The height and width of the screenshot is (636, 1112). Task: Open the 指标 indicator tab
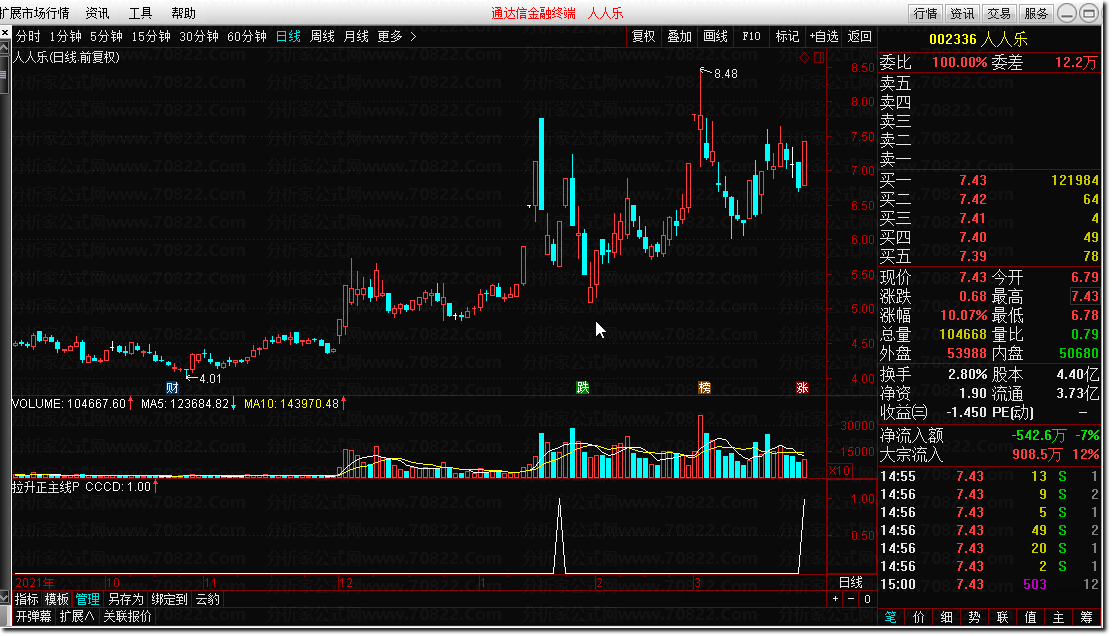tap(27, 599)
